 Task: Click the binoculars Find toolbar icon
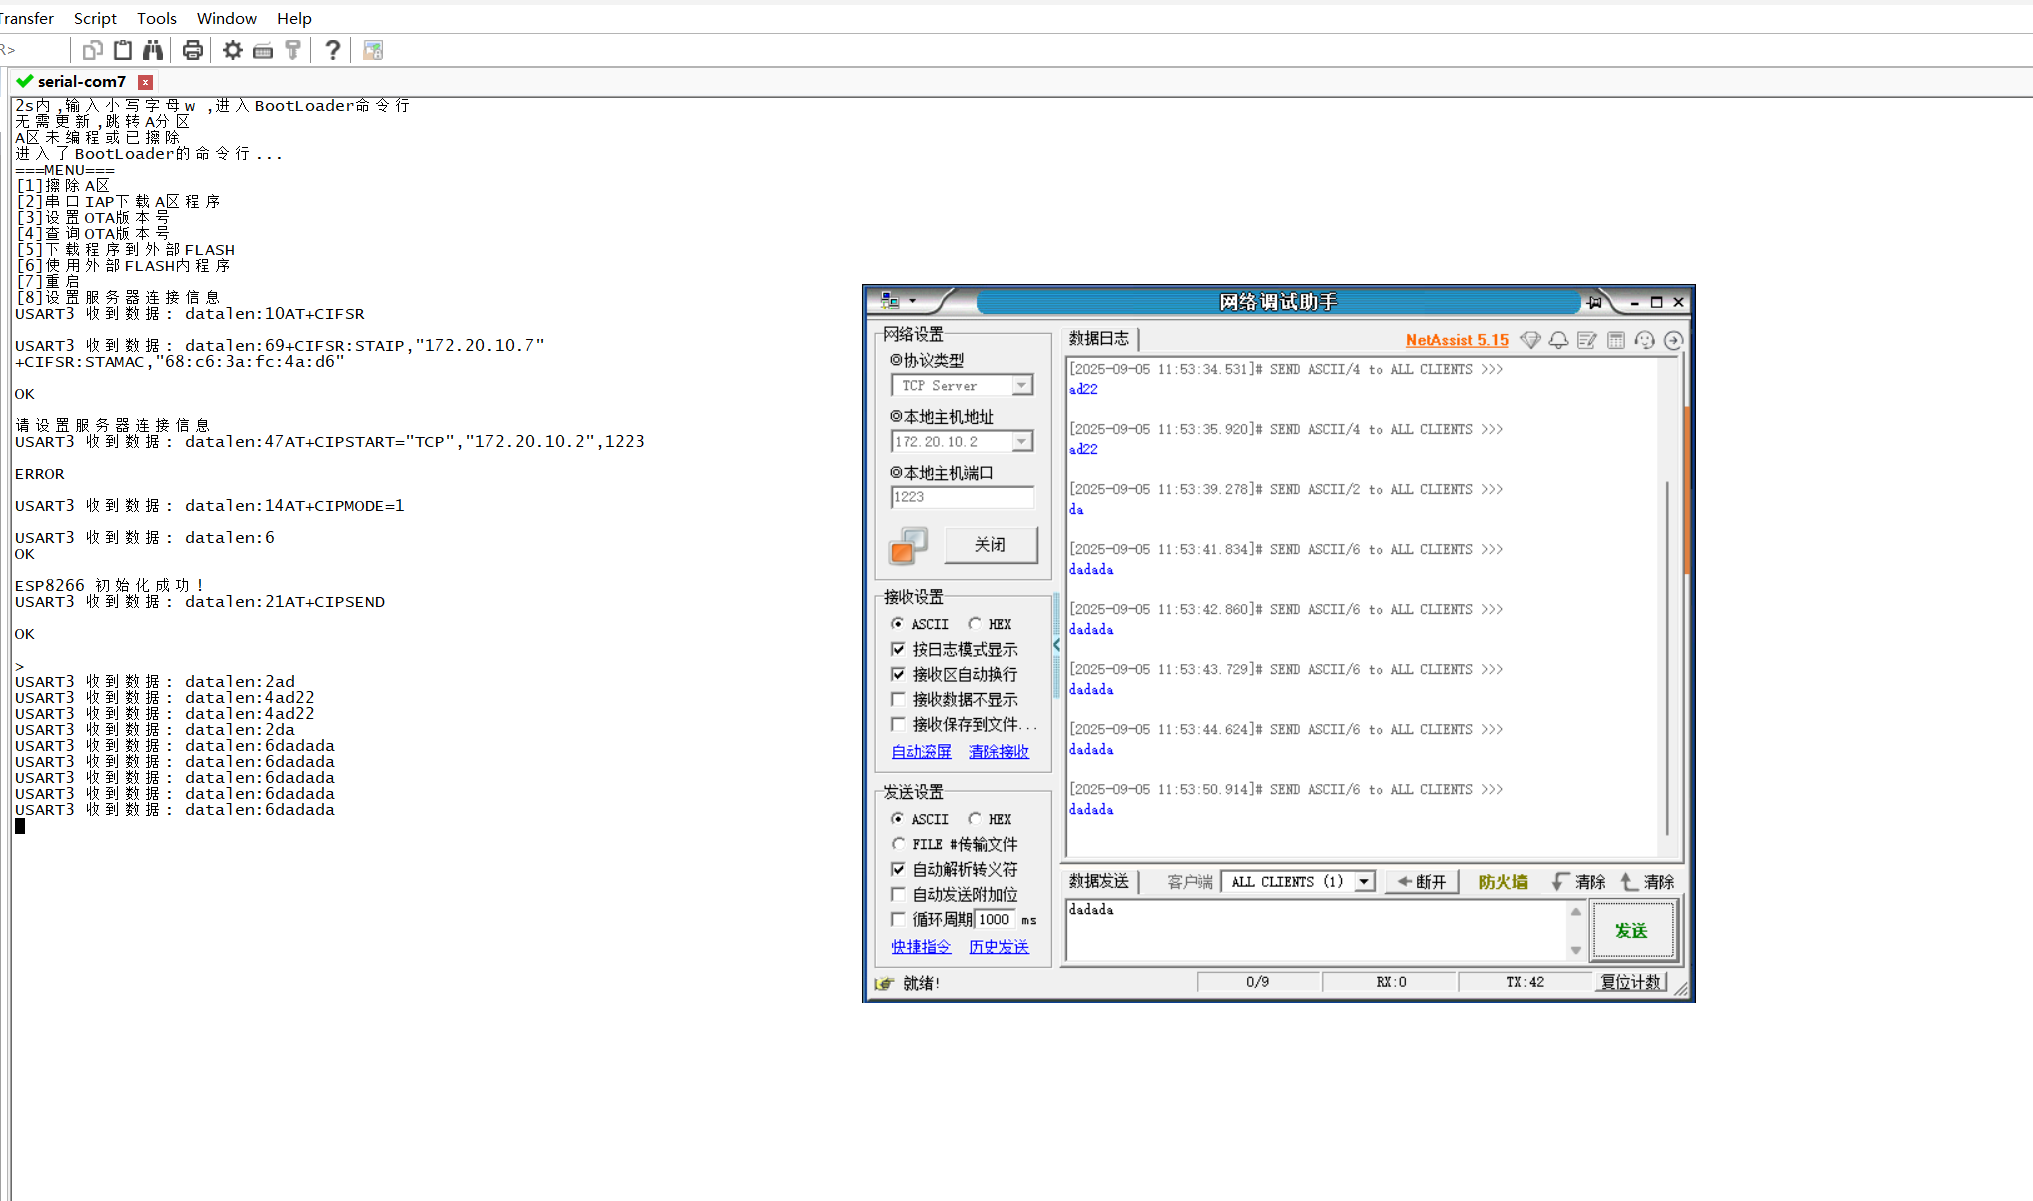(153, 50)
